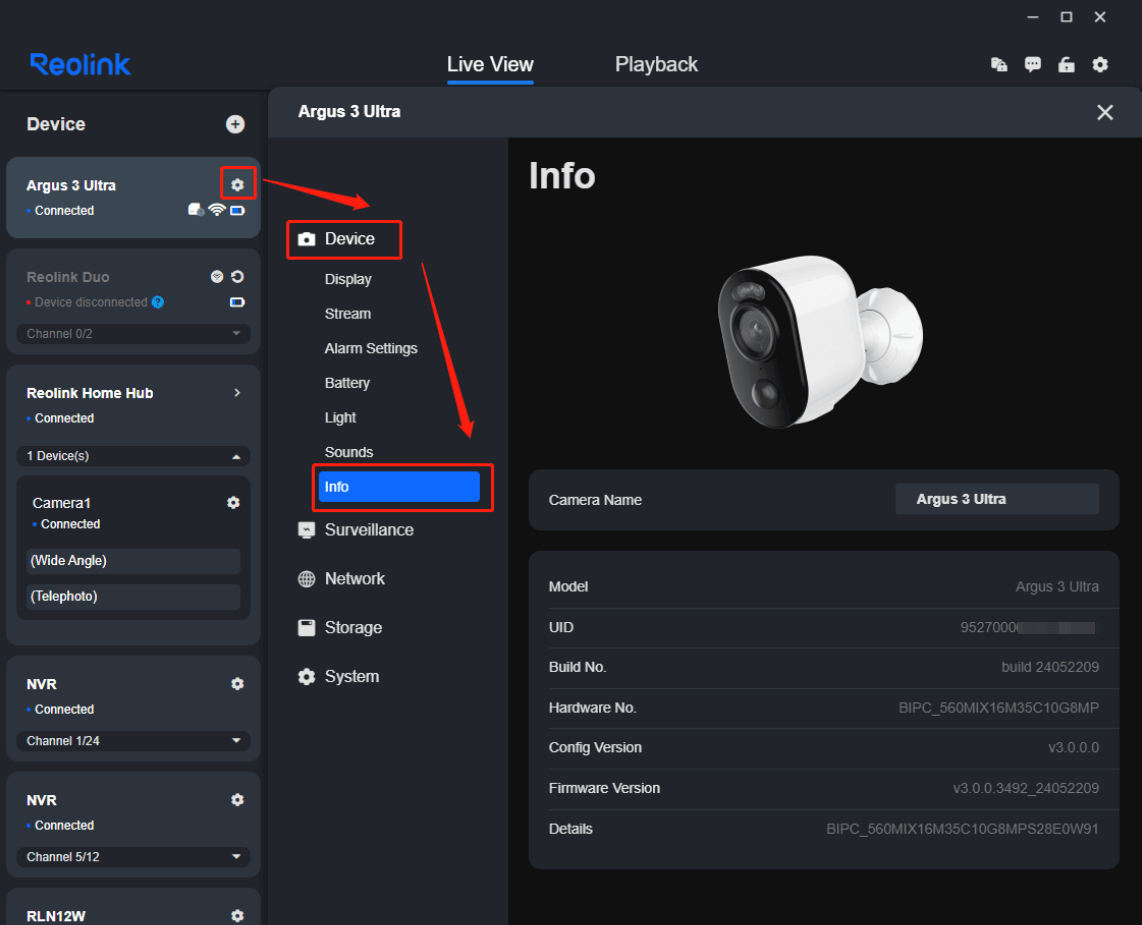Click the Model value Argus 3 Ultra
1142x925 pixels.
click(1057, 587)
